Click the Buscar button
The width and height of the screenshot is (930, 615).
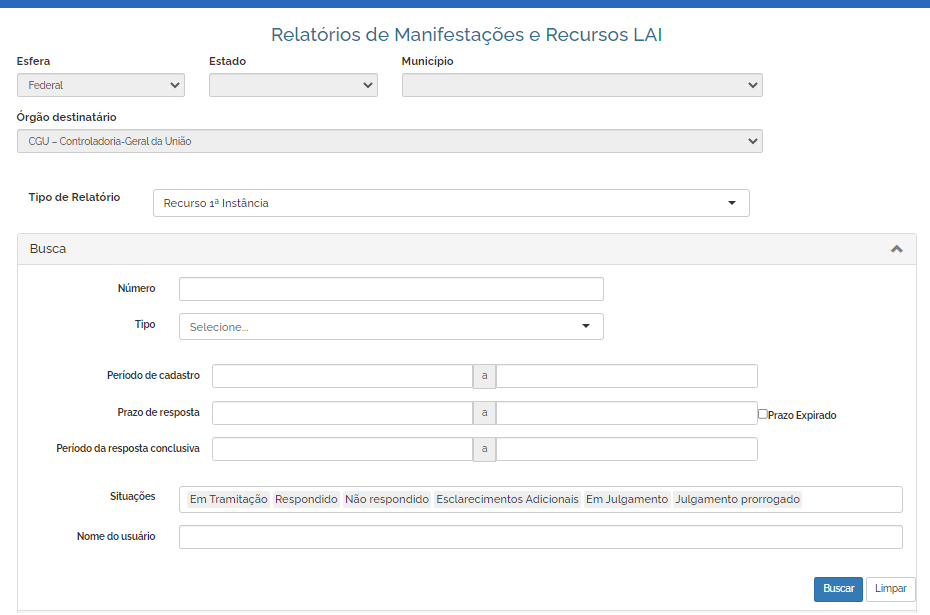[x=838, y=589]
